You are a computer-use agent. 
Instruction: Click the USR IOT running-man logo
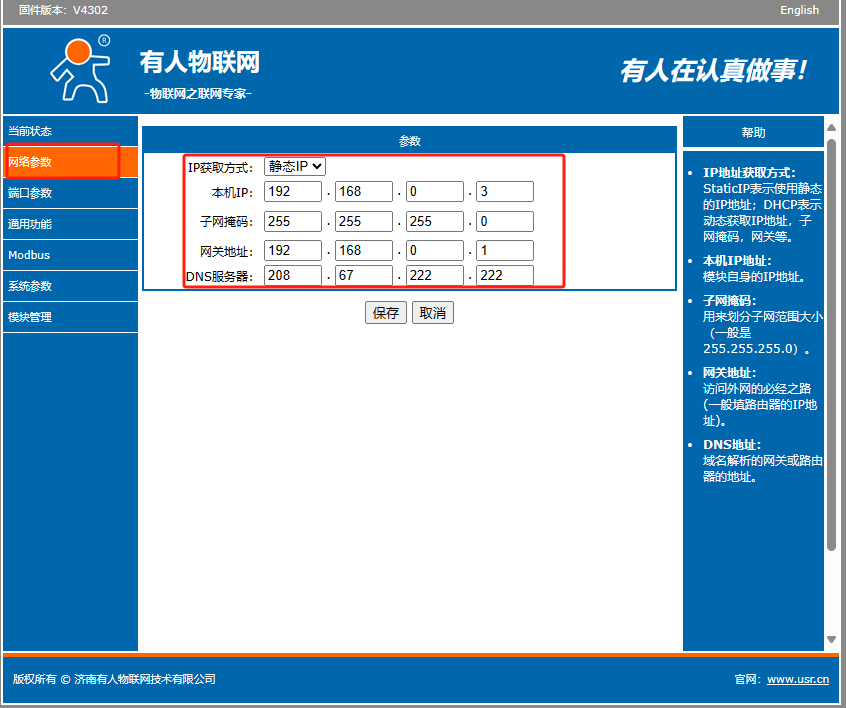click(x=80, y=69)
